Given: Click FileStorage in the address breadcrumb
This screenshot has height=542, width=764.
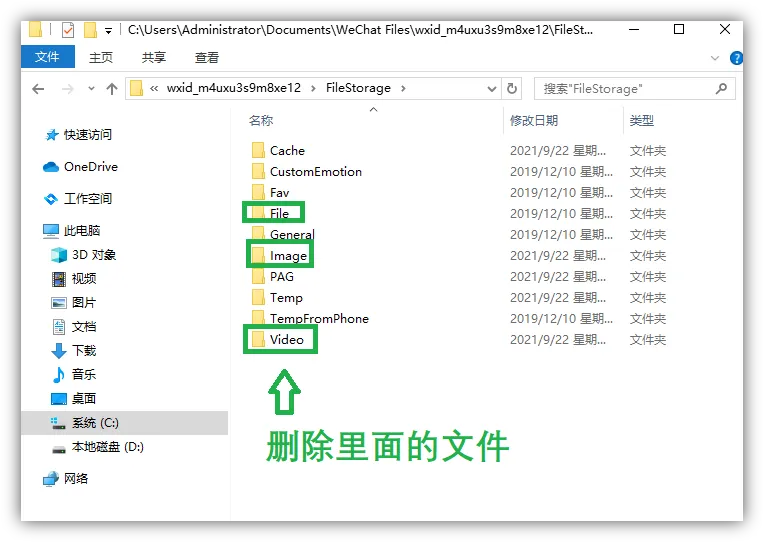Looking at the screenshot, I should 358,88.
